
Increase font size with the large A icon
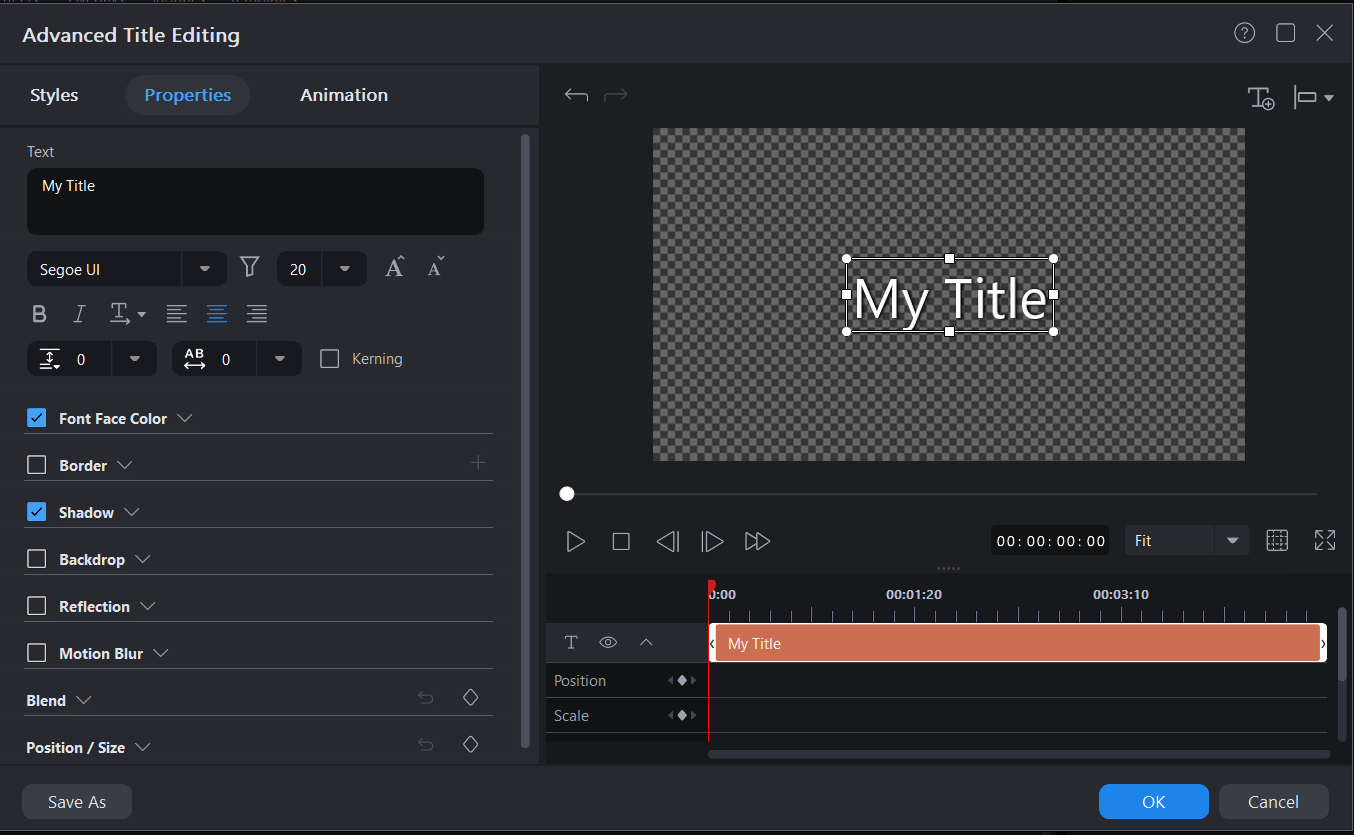[x=394, y=266]
